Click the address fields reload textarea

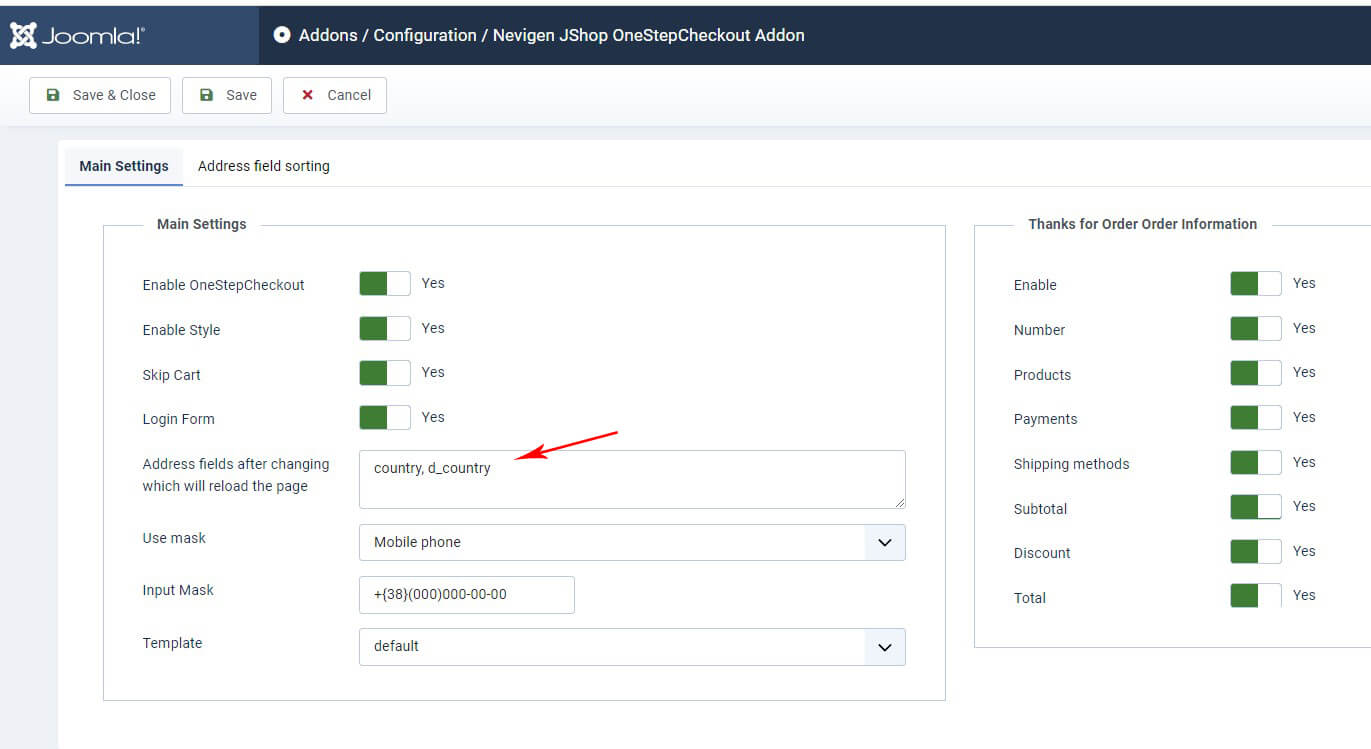click(x=632, y=479)
